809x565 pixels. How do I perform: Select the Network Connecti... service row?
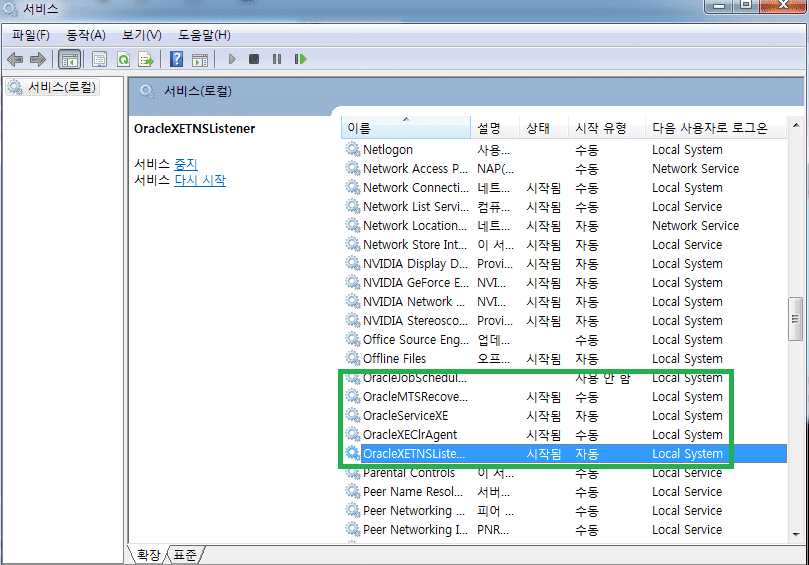tap(563, 187)
